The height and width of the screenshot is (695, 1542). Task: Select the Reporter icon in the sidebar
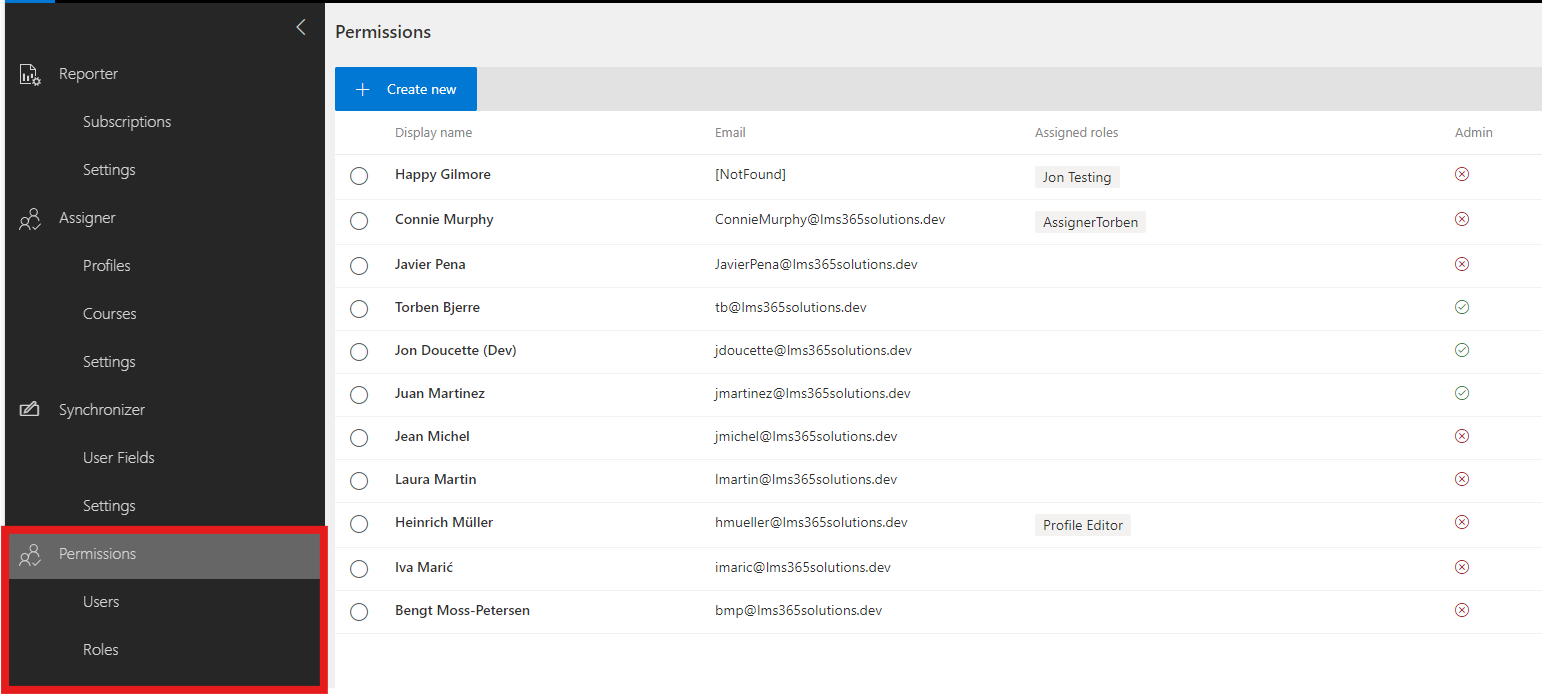28,73
